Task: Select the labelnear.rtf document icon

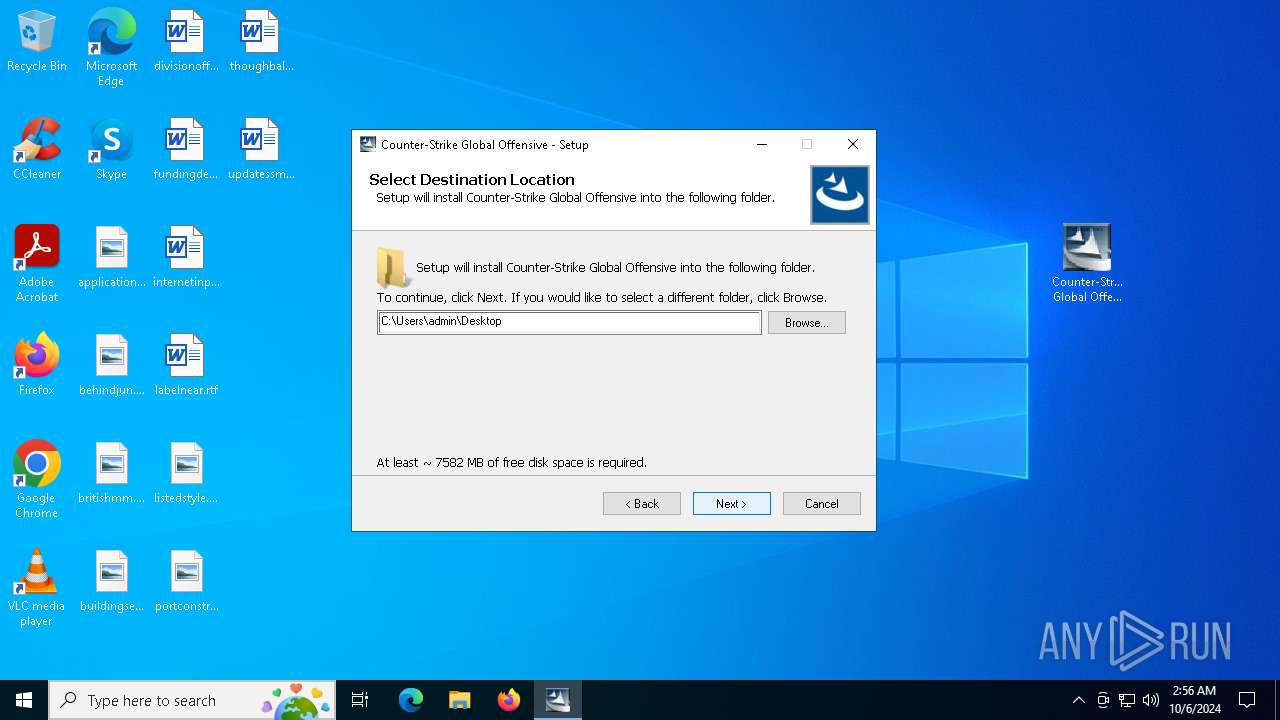Action: (x=186, y=366)
